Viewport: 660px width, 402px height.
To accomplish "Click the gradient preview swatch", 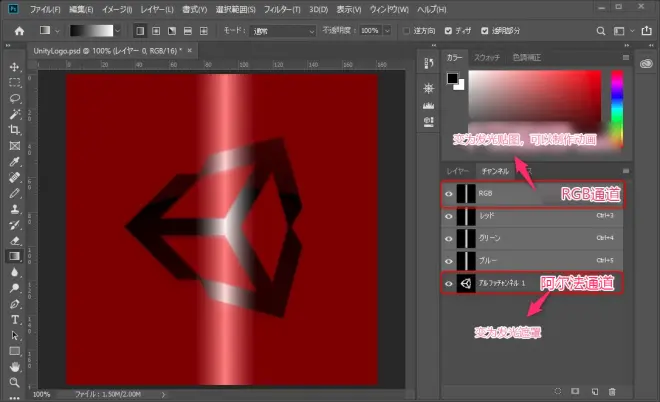I will (91, 31).
